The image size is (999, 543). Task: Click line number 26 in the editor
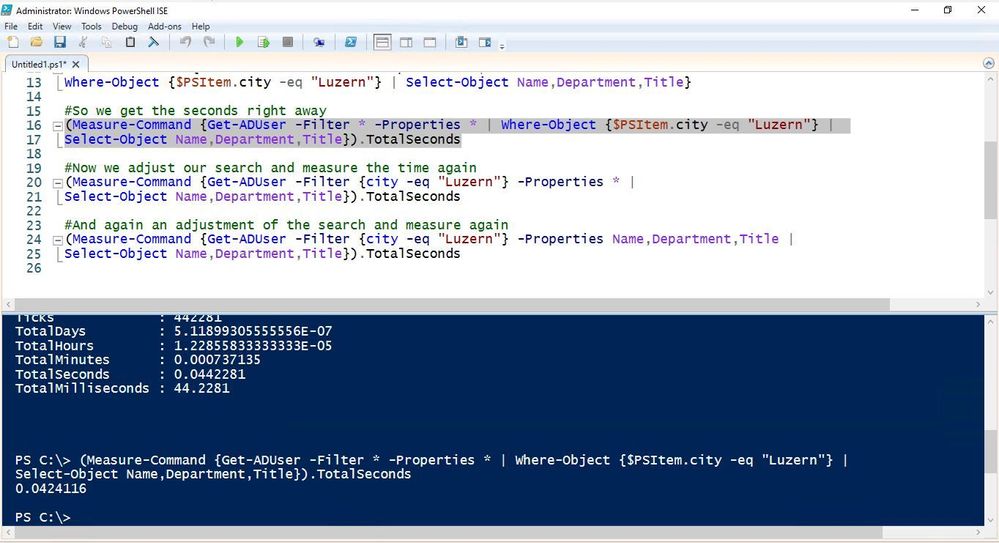[x=34, y=268]
